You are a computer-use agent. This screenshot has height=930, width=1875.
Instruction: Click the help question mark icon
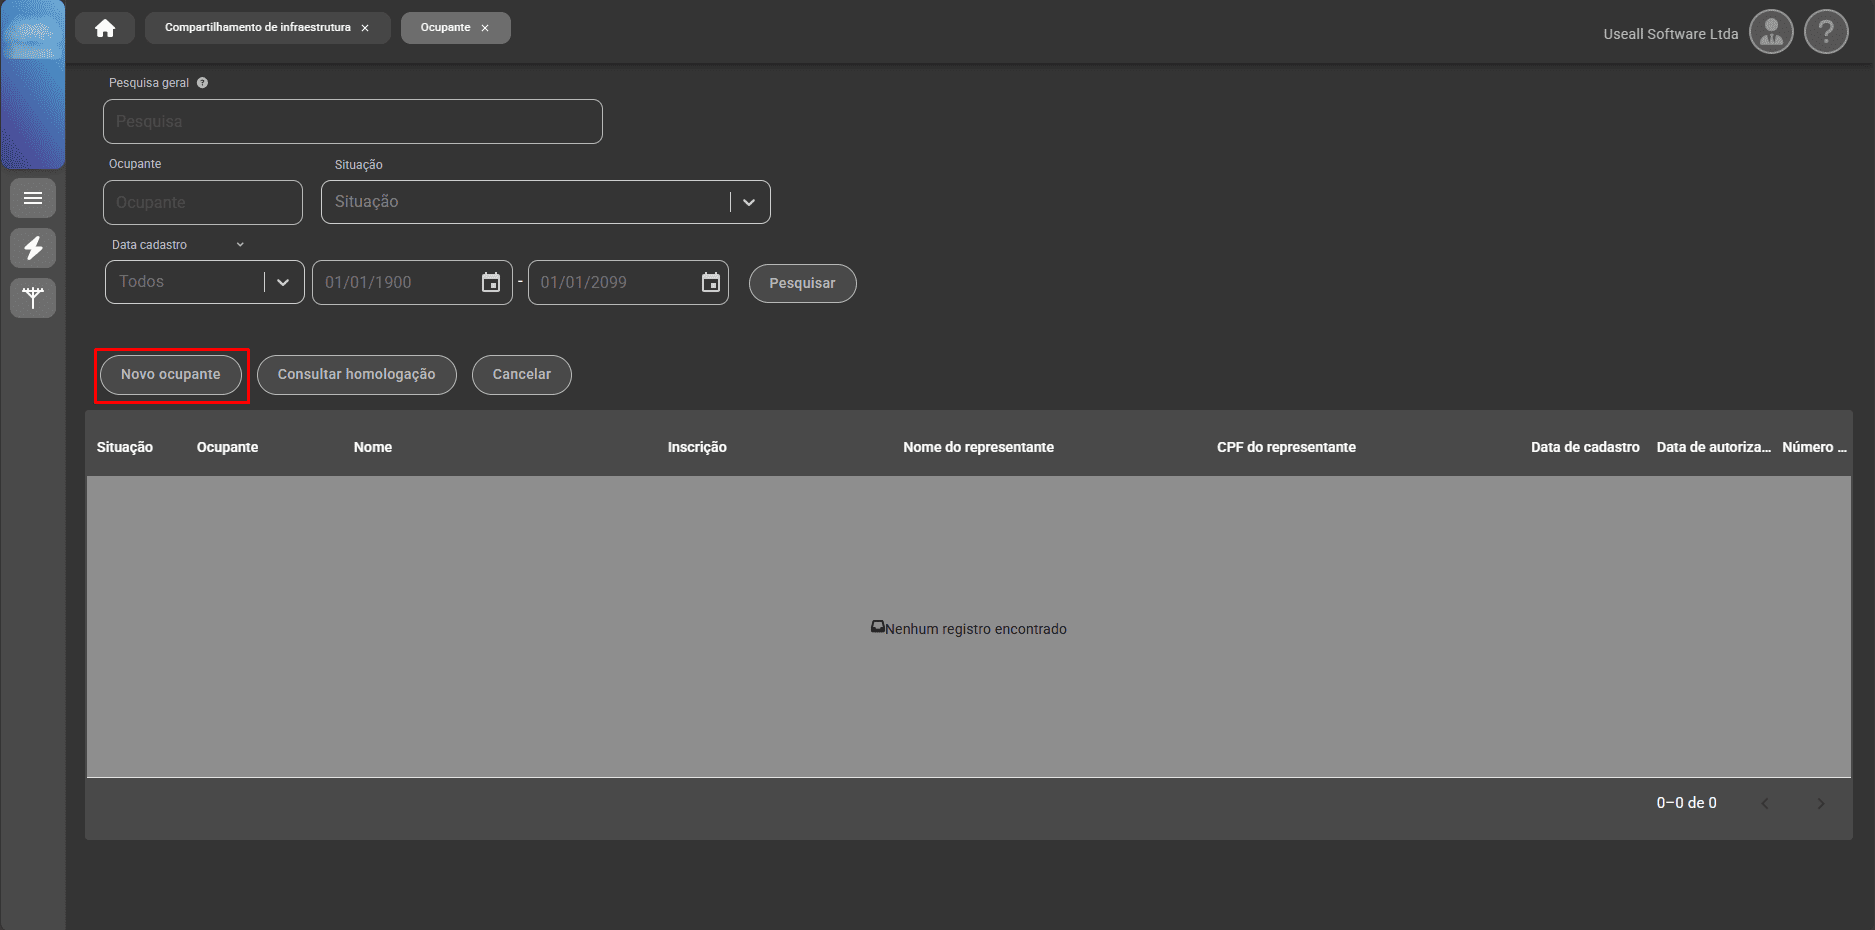click(1826, 33)
